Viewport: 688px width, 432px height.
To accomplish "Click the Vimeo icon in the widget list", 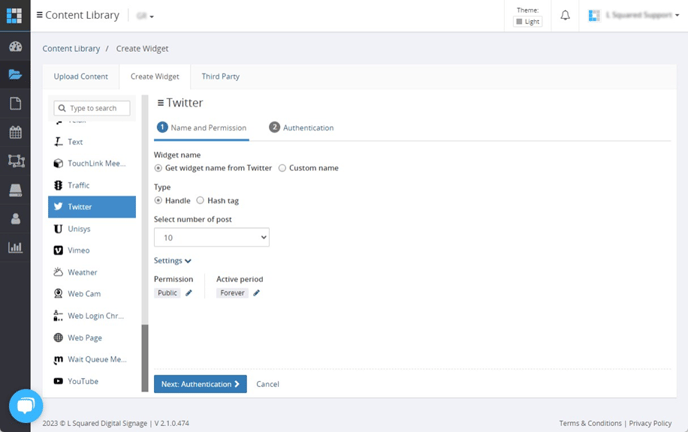I will pos(58,250).
